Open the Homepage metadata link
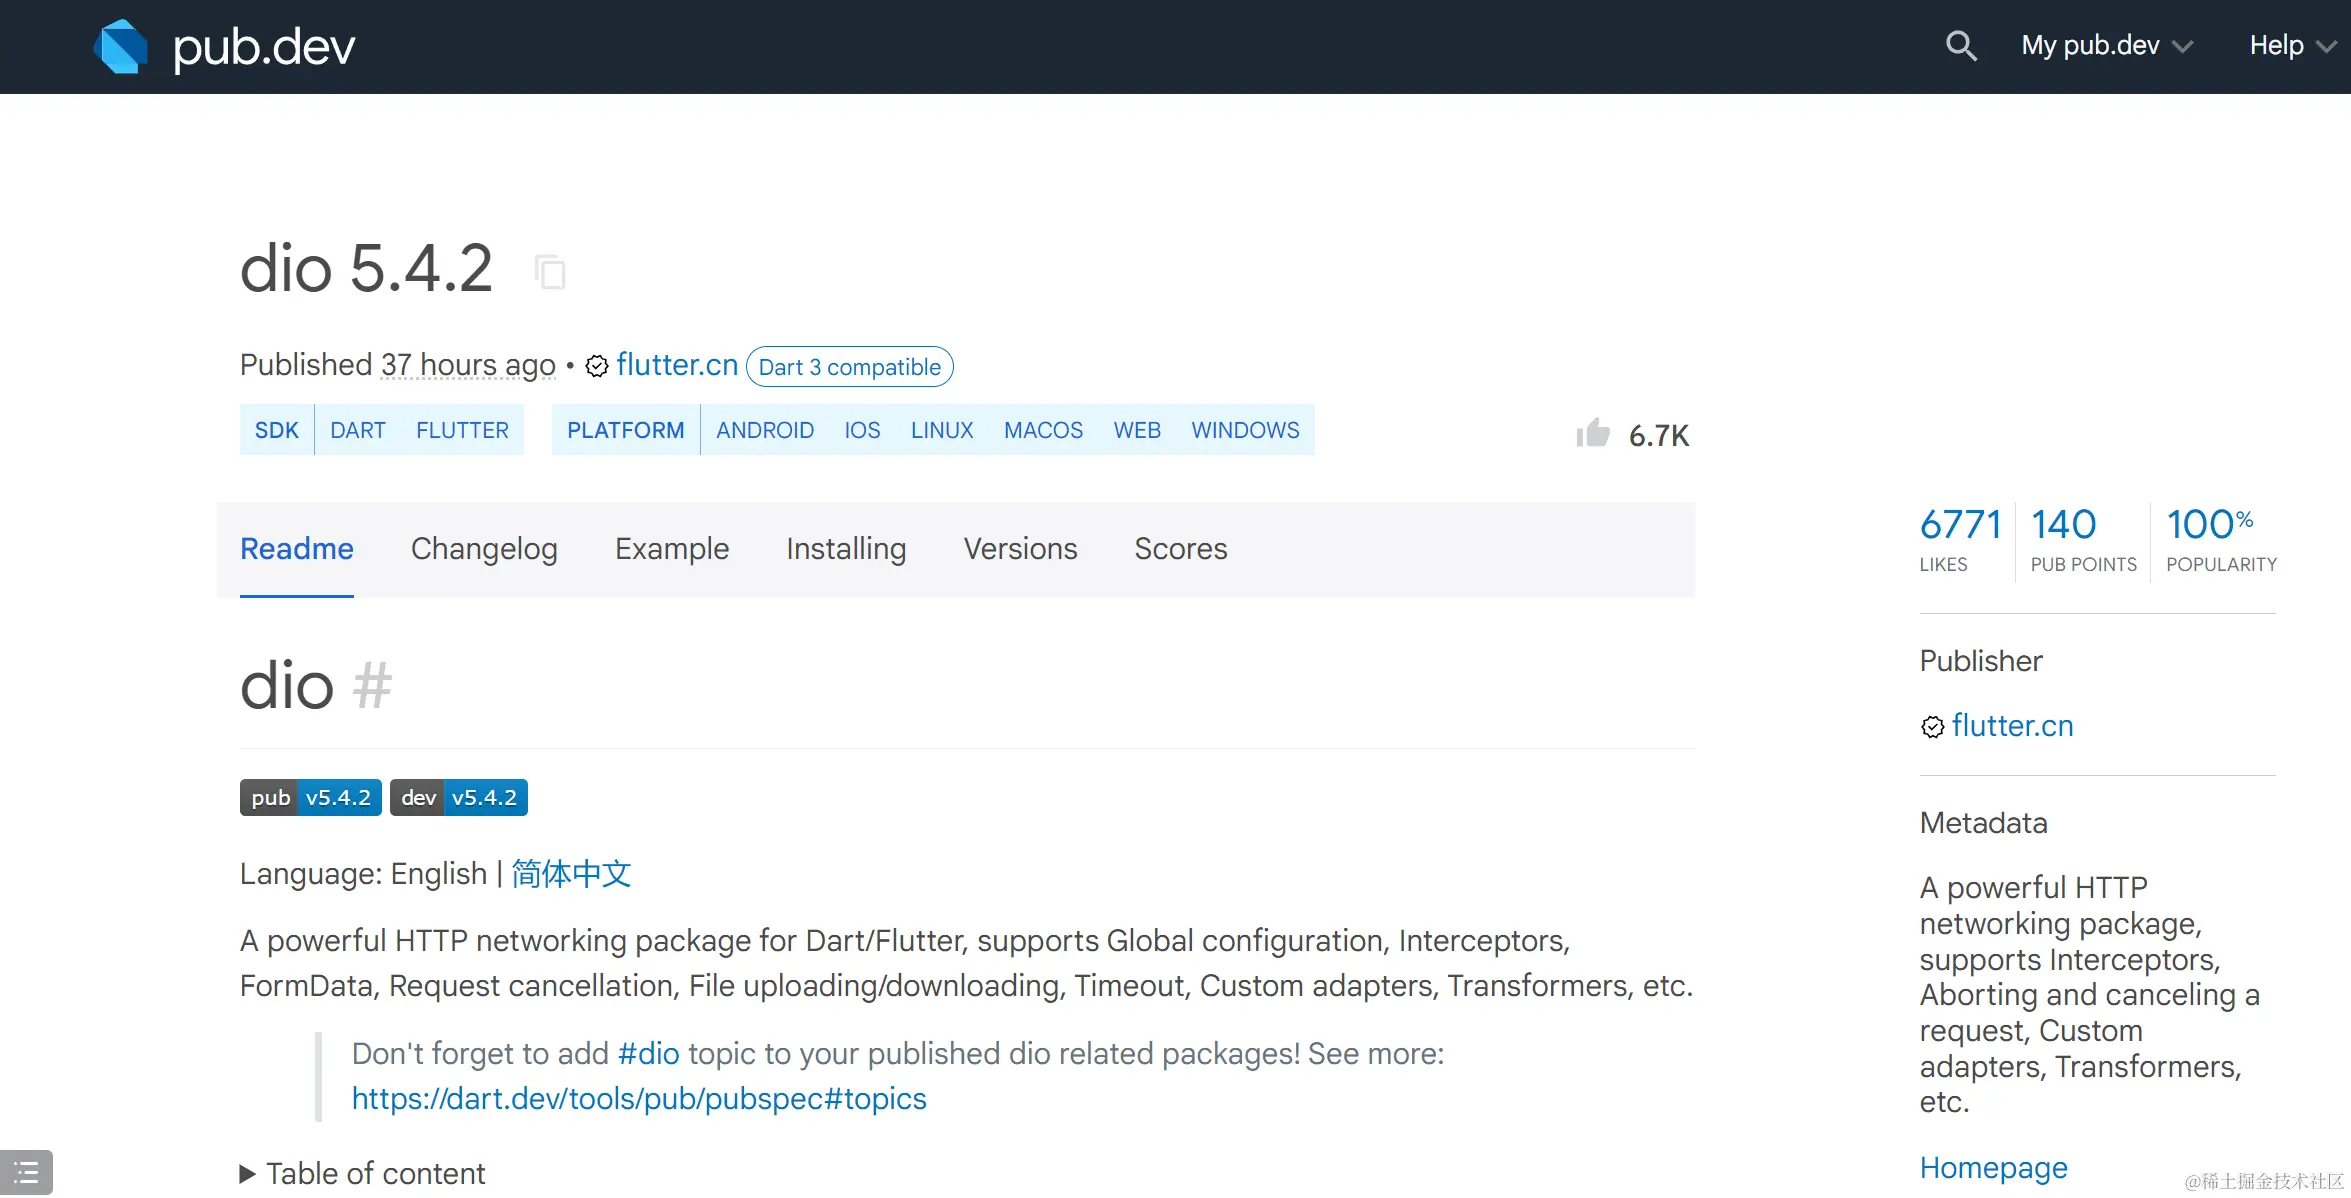Image resolution: width=2351 pixels, height=1198 pixels. (x=1993, y=1168)
